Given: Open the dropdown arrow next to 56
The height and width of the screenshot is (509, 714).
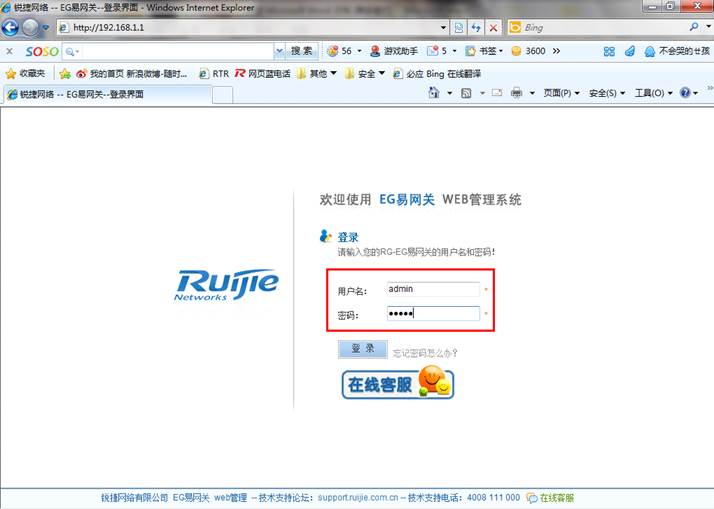Looking at the screenshot, I should (x=359, y=51).
